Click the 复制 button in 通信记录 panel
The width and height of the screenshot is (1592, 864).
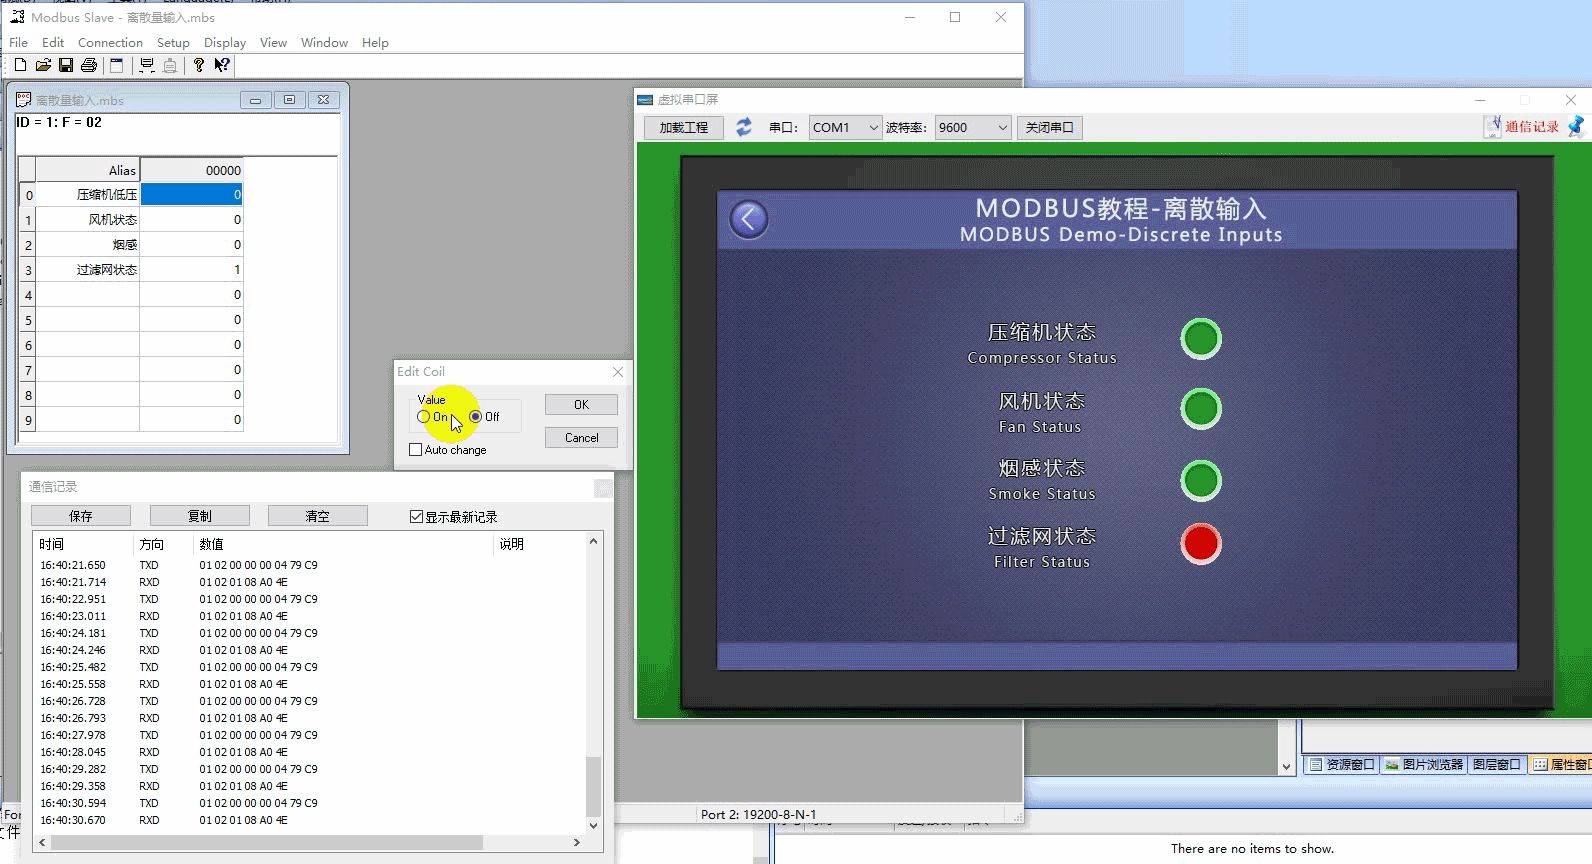[x=200, y=516]
